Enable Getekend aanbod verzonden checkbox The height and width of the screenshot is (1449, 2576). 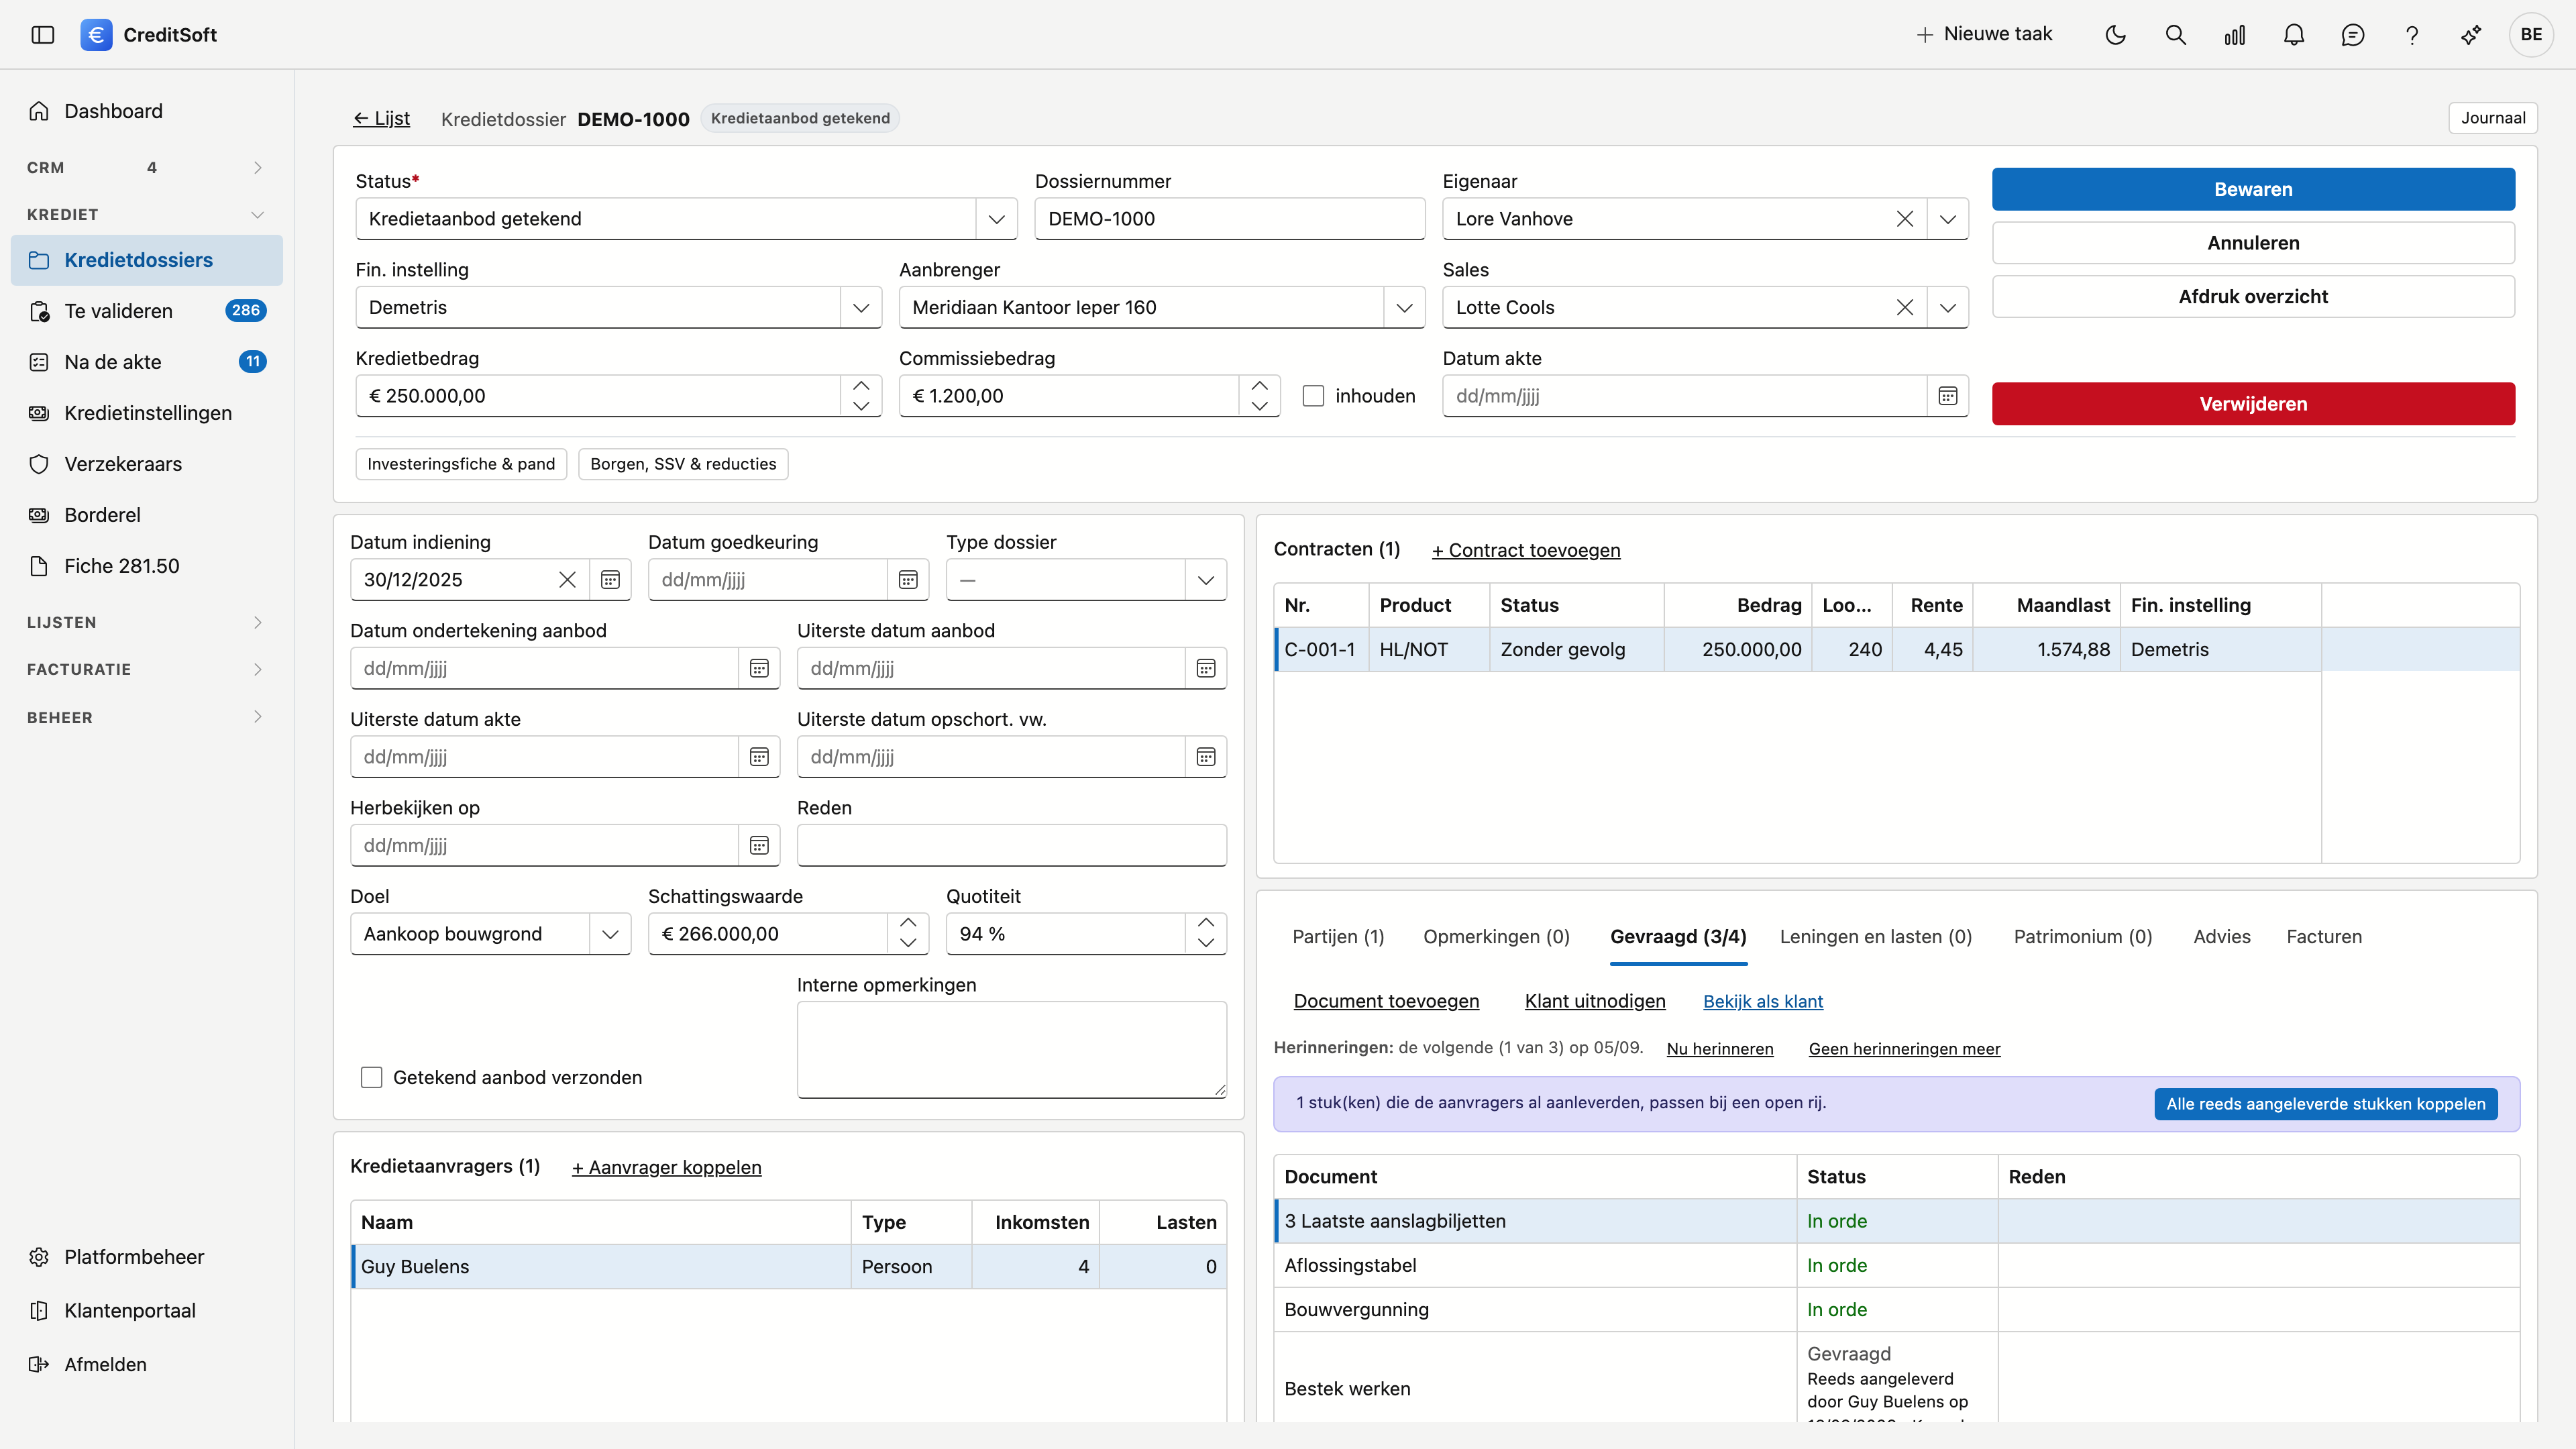click(371, 1077)
